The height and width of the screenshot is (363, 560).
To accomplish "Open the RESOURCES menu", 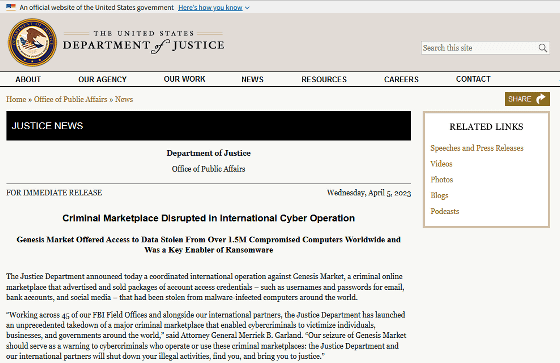I will click(324, 79).
